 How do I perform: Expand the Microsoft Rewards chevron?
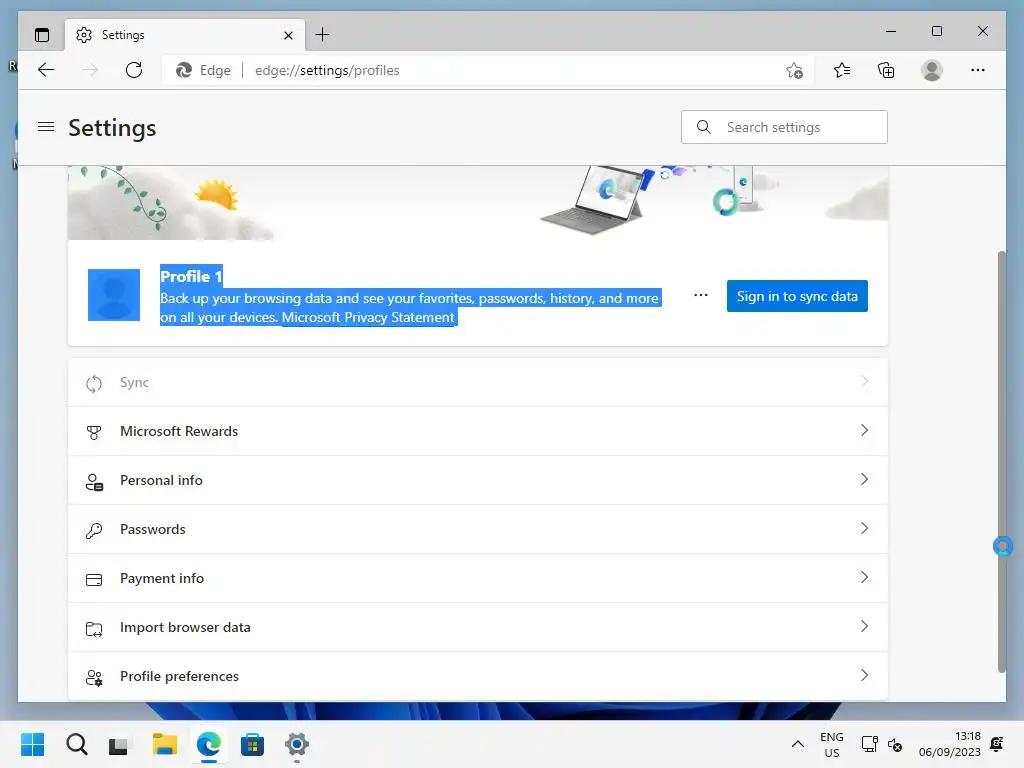pyautogui.click(x=865, y=430)
